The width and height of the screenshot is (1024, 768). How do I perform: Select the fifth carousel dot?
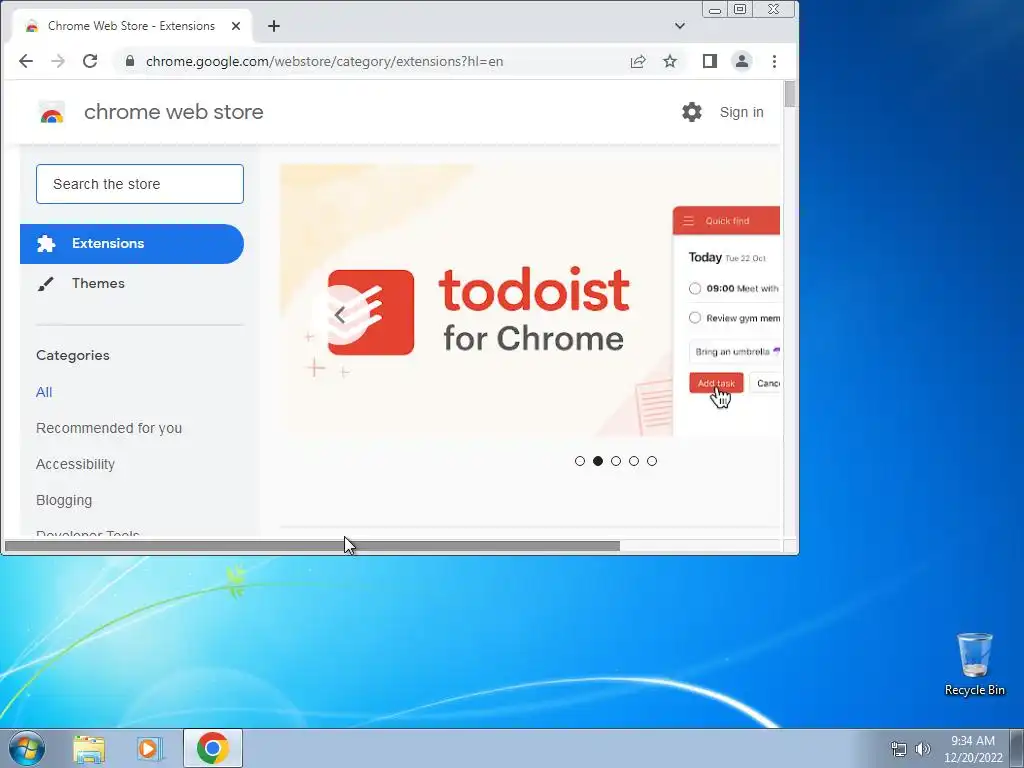(x=652, y=461)
